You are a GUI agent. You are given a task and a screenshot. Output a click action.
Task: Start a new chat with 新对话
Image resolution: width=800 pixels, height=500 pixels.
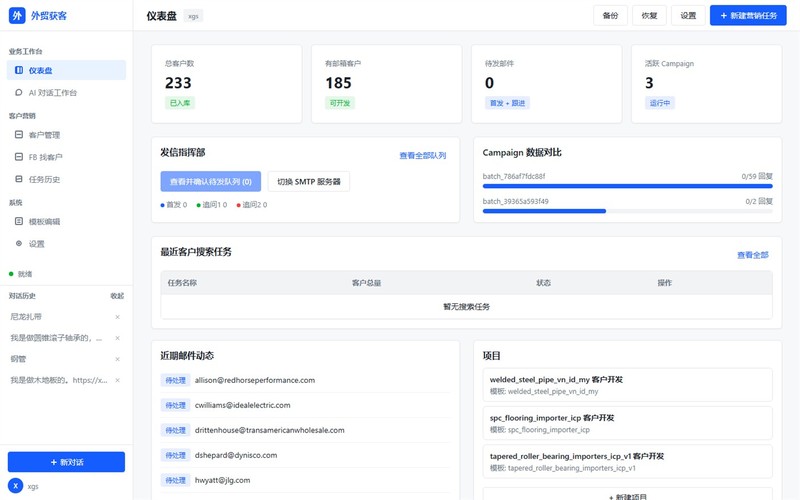(66, 462)
